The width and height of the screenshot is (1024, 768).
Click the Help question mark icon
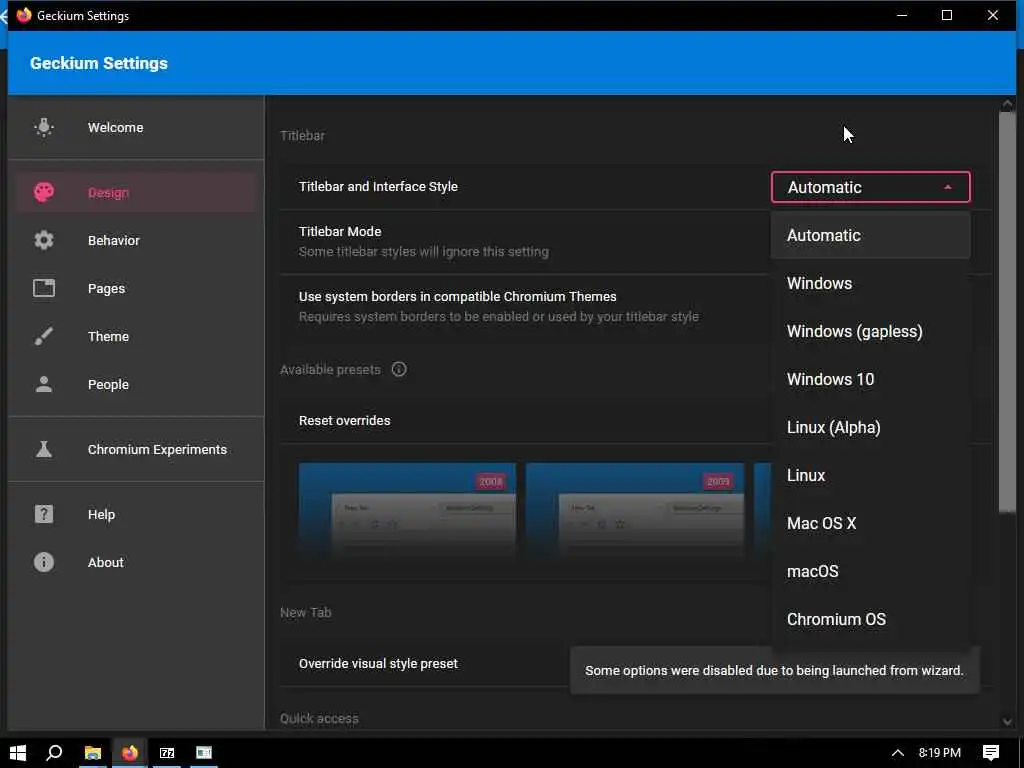pos(44,514)
